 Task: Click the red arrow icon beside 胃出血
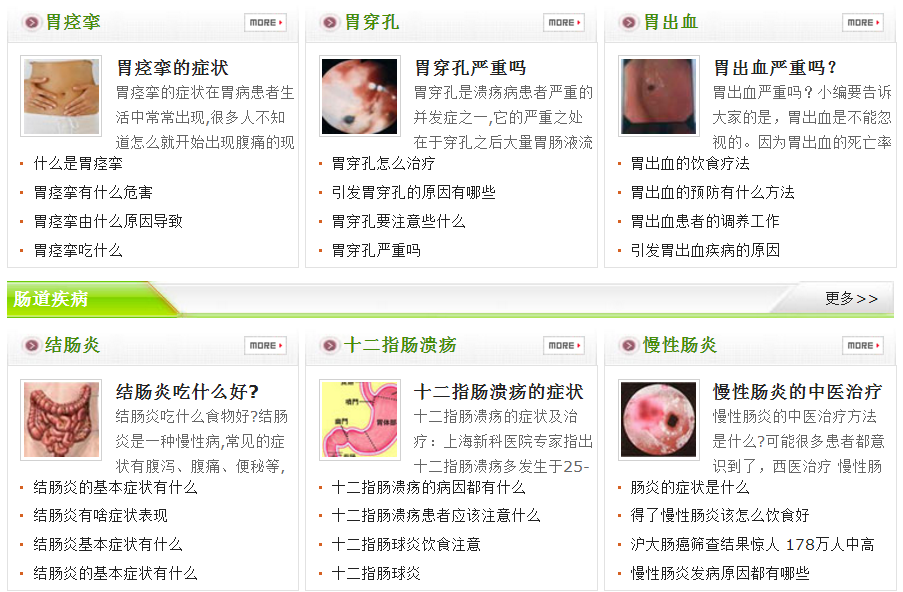[629, 22]
